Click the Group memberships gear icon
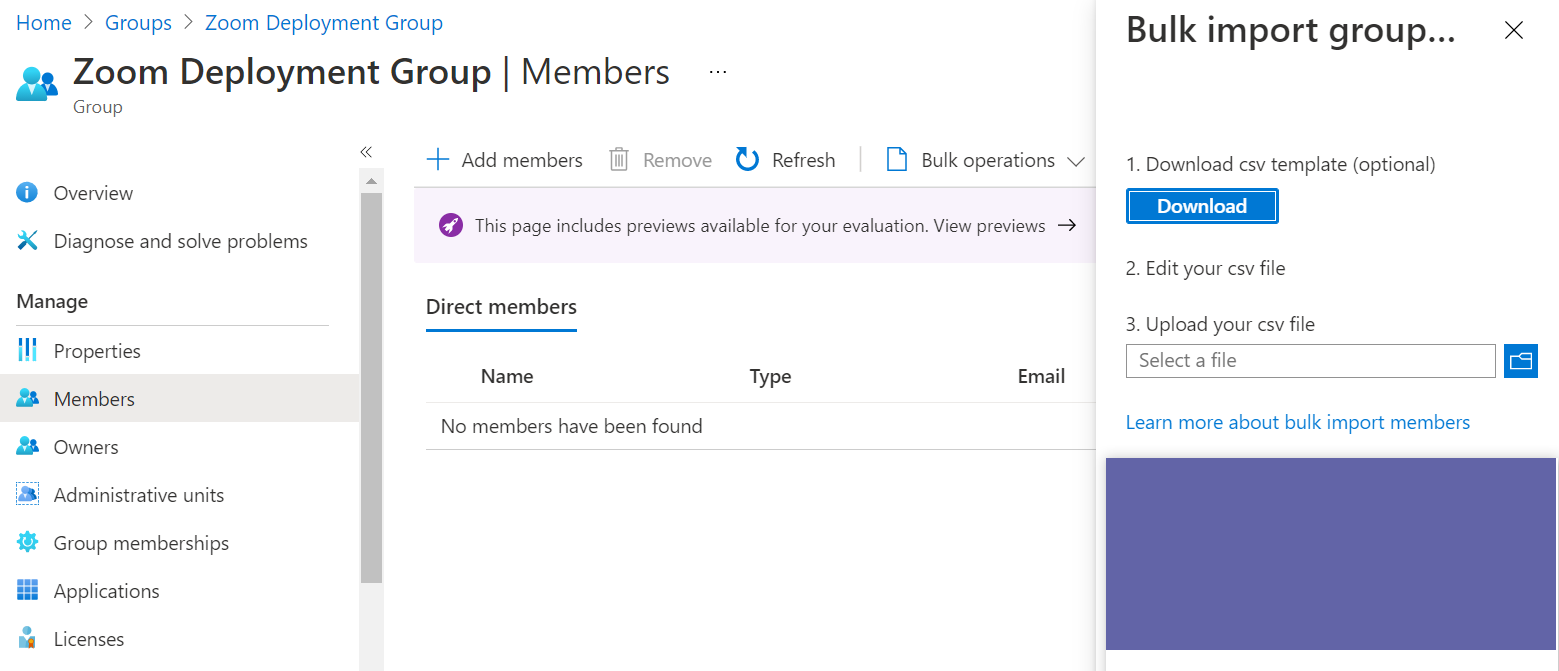The width and height of the screenshot is (1559, 671). (x=27, y=543)
